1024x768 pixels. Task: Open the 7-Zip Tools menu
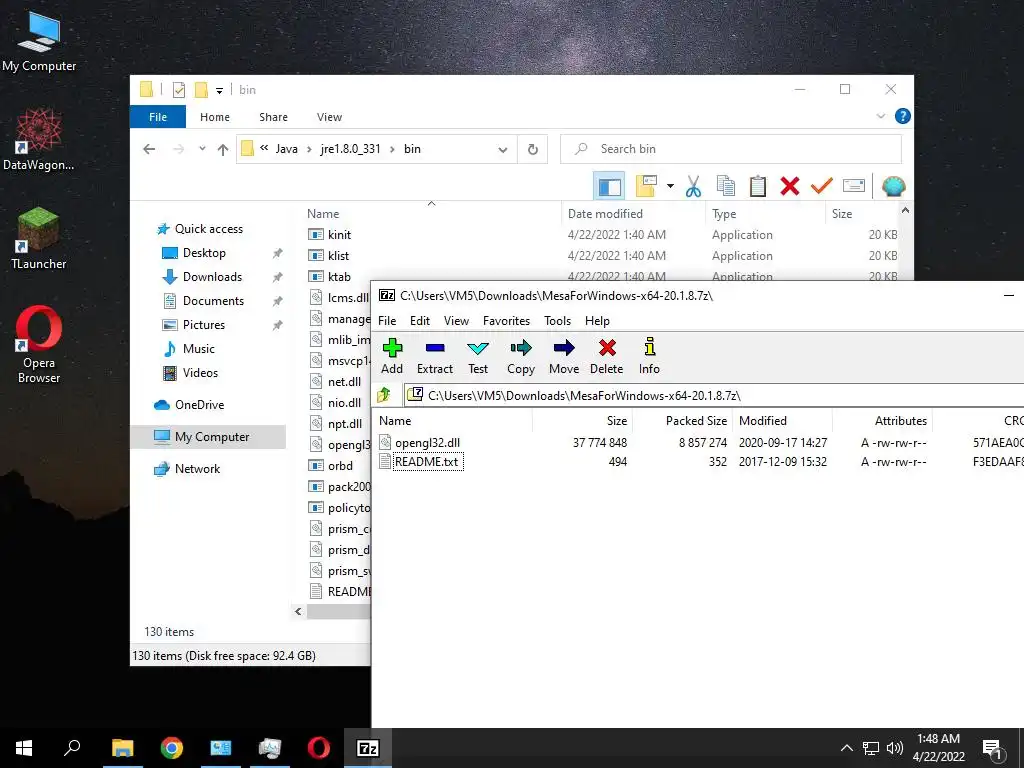point(558,321)
